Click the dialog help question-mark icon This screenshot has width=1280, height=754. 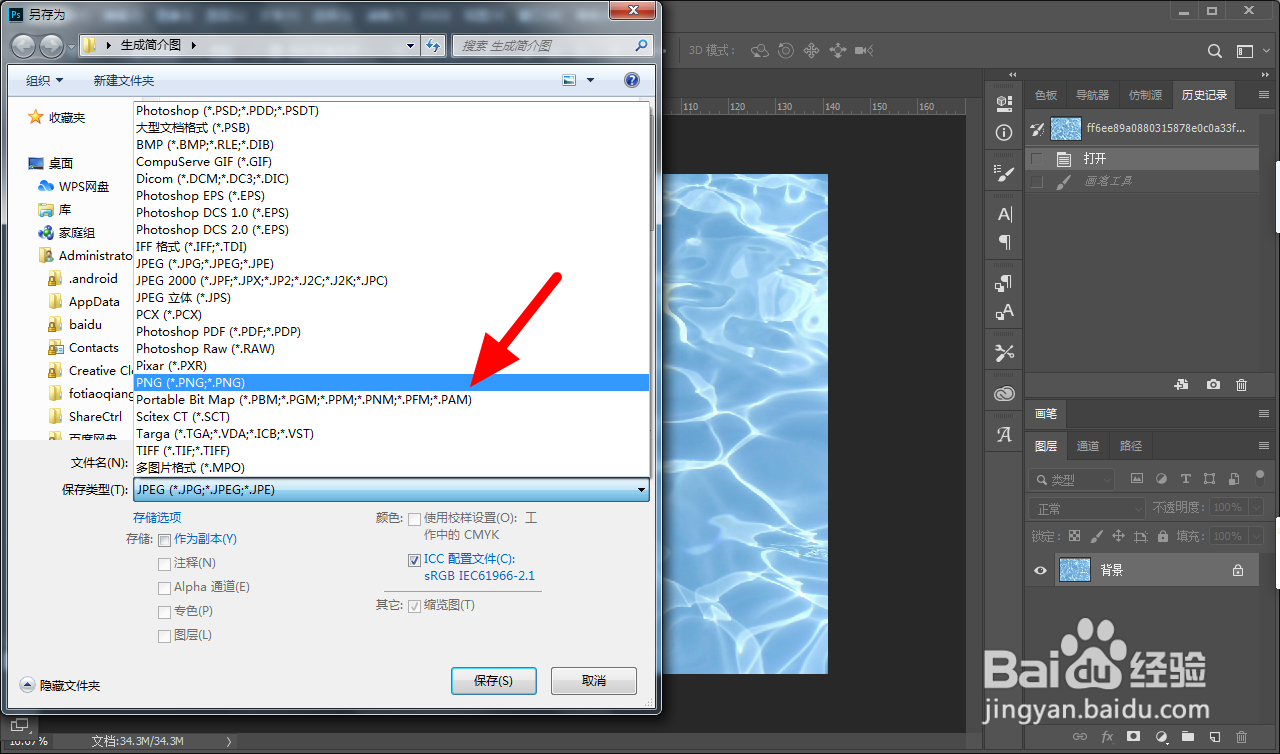[632, 80]
